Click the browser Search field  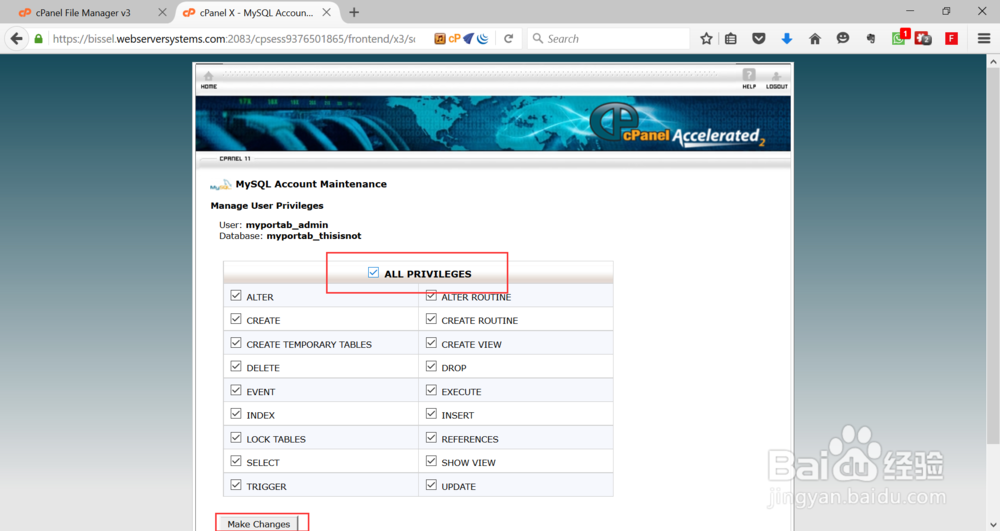click(x=609, y=39)
